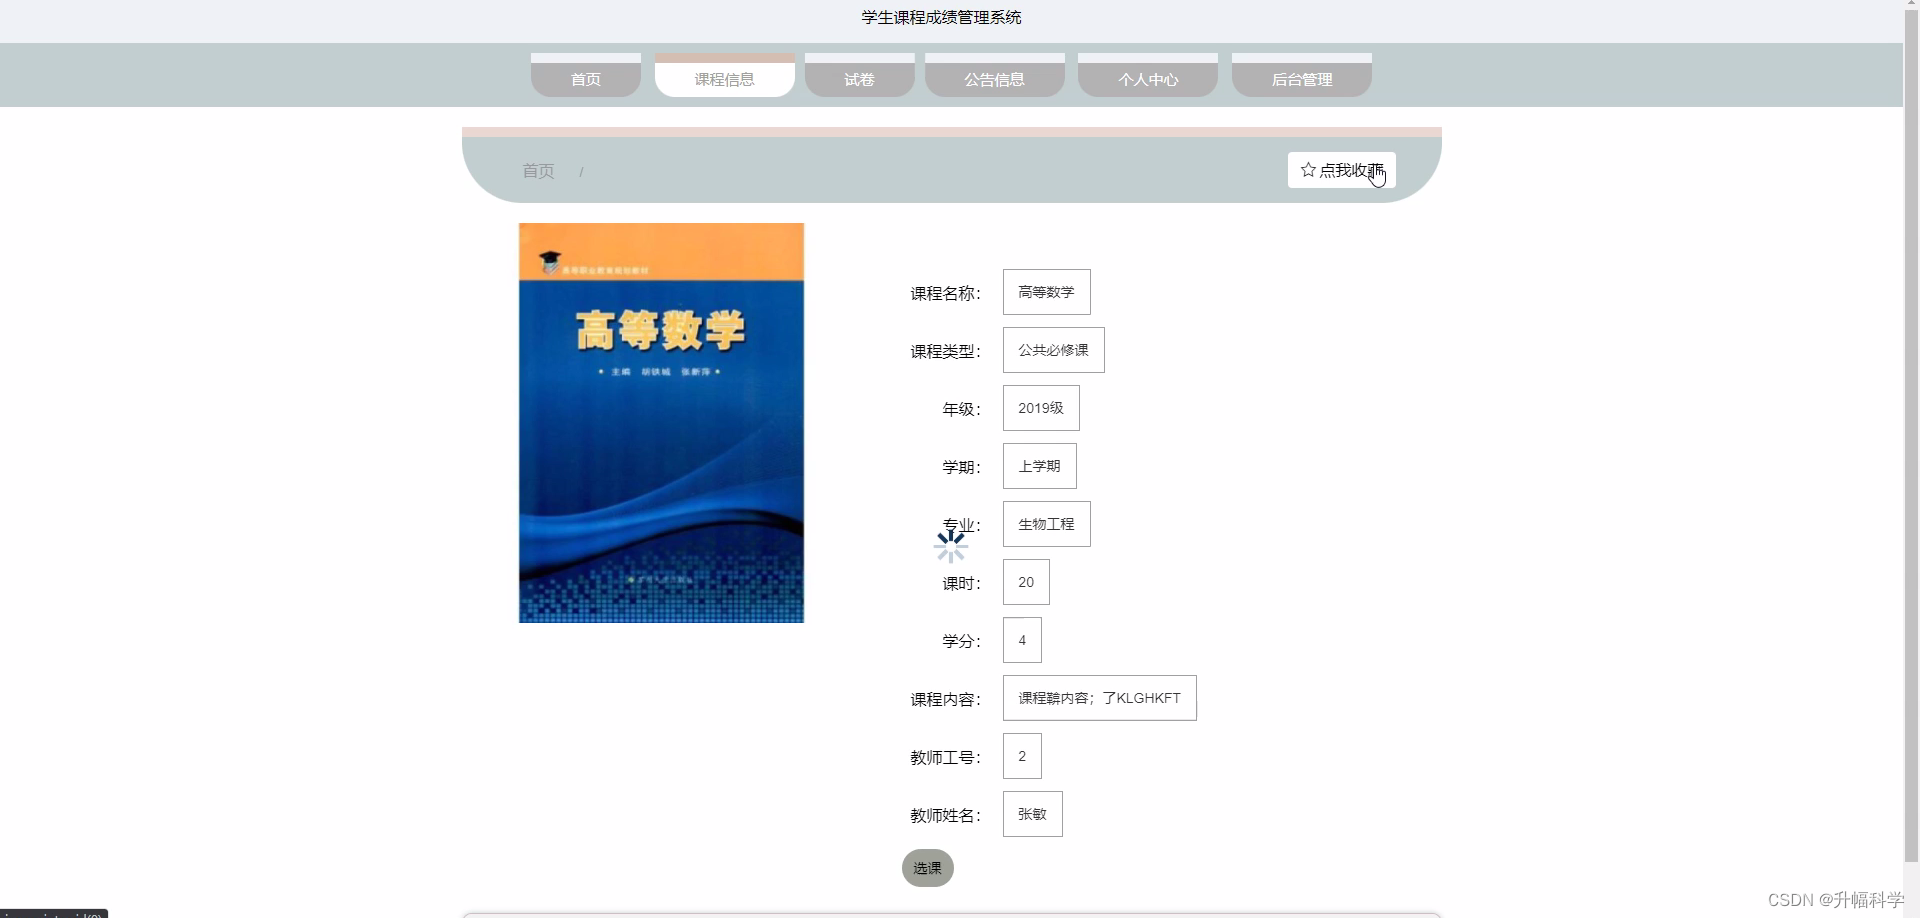Click the star icon on the collect button
This screenshot has width=1920, height=918.
(x=1307, y=169)
